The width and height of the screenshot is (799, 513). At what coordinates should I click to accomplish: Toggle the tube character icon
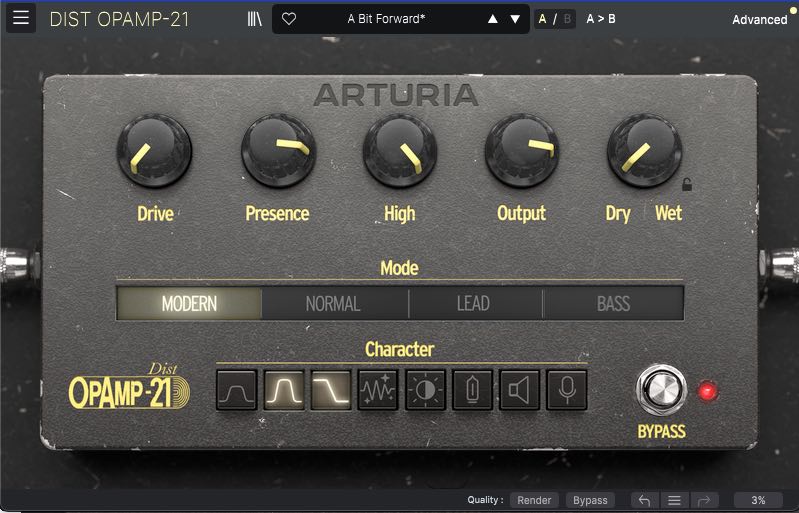472,390
